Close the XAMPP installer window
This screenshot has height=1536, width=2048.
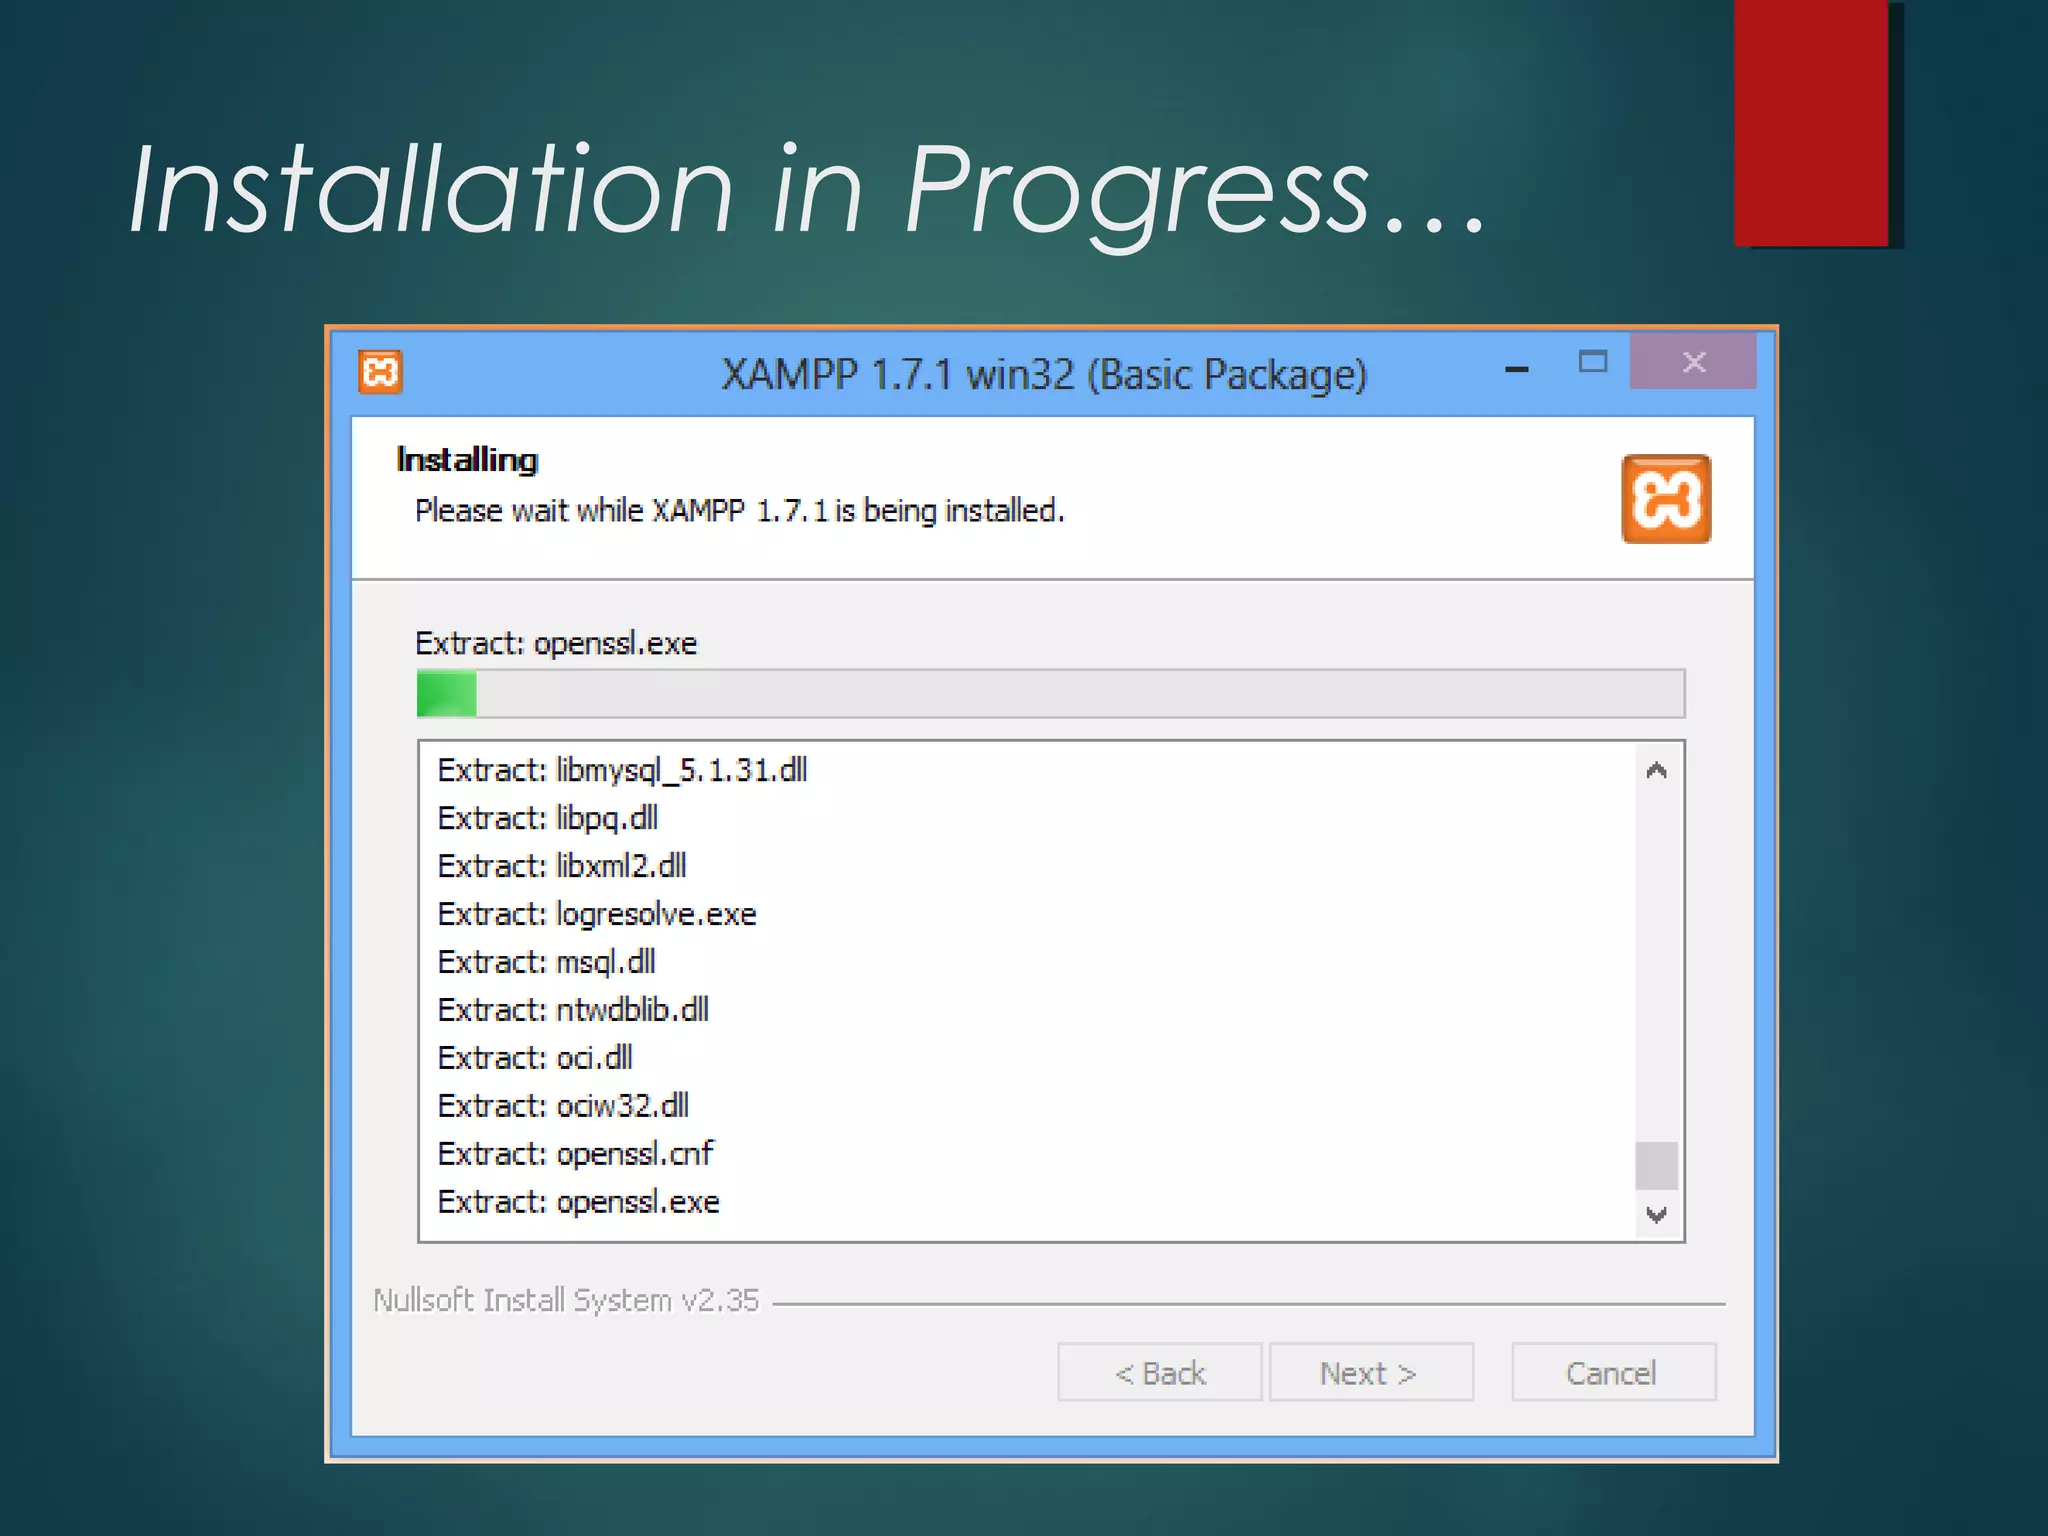(x=1693, y=362)
